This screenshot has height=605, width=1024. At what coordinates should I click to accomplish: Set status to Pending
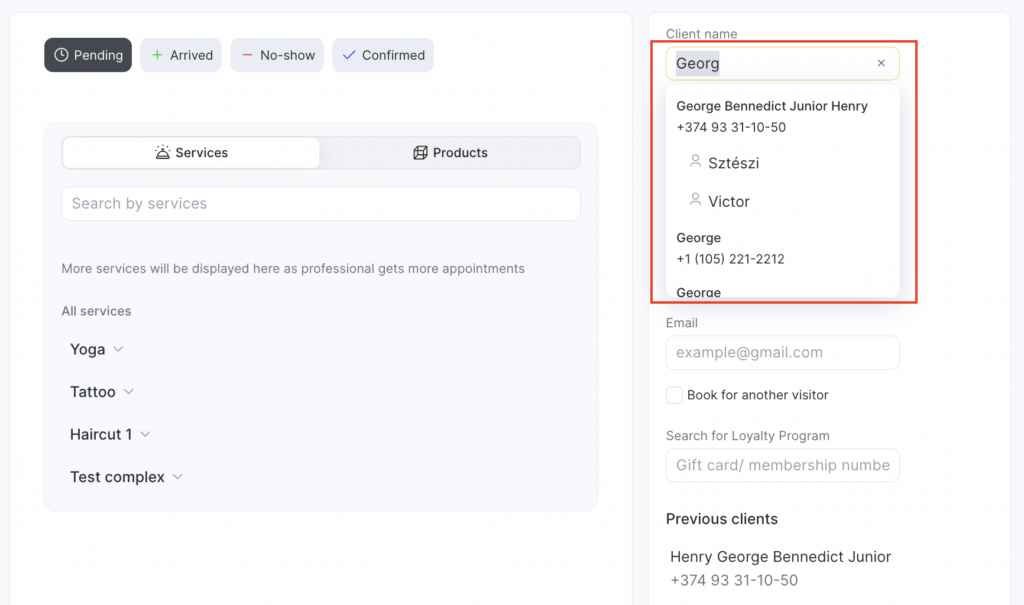(x=88, y=55)
